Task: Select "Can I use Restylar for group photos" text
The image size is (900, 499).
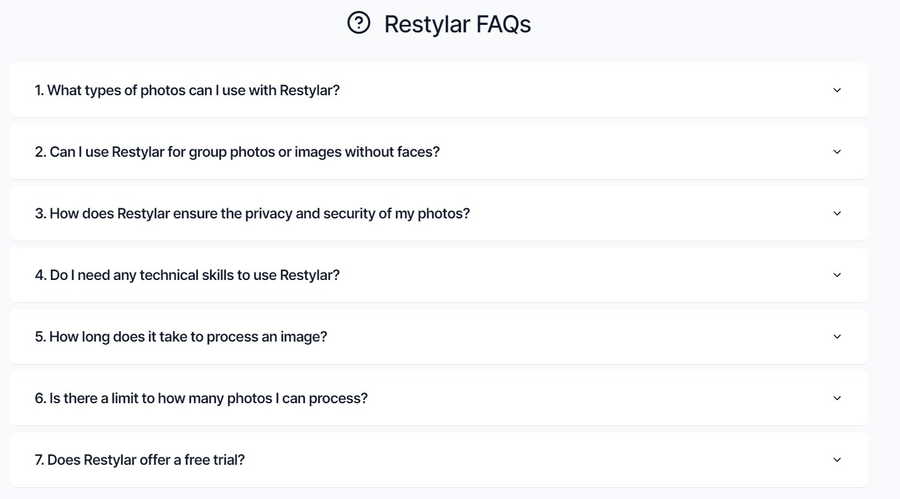Action: pyautogui.click(x=237, y=152)
